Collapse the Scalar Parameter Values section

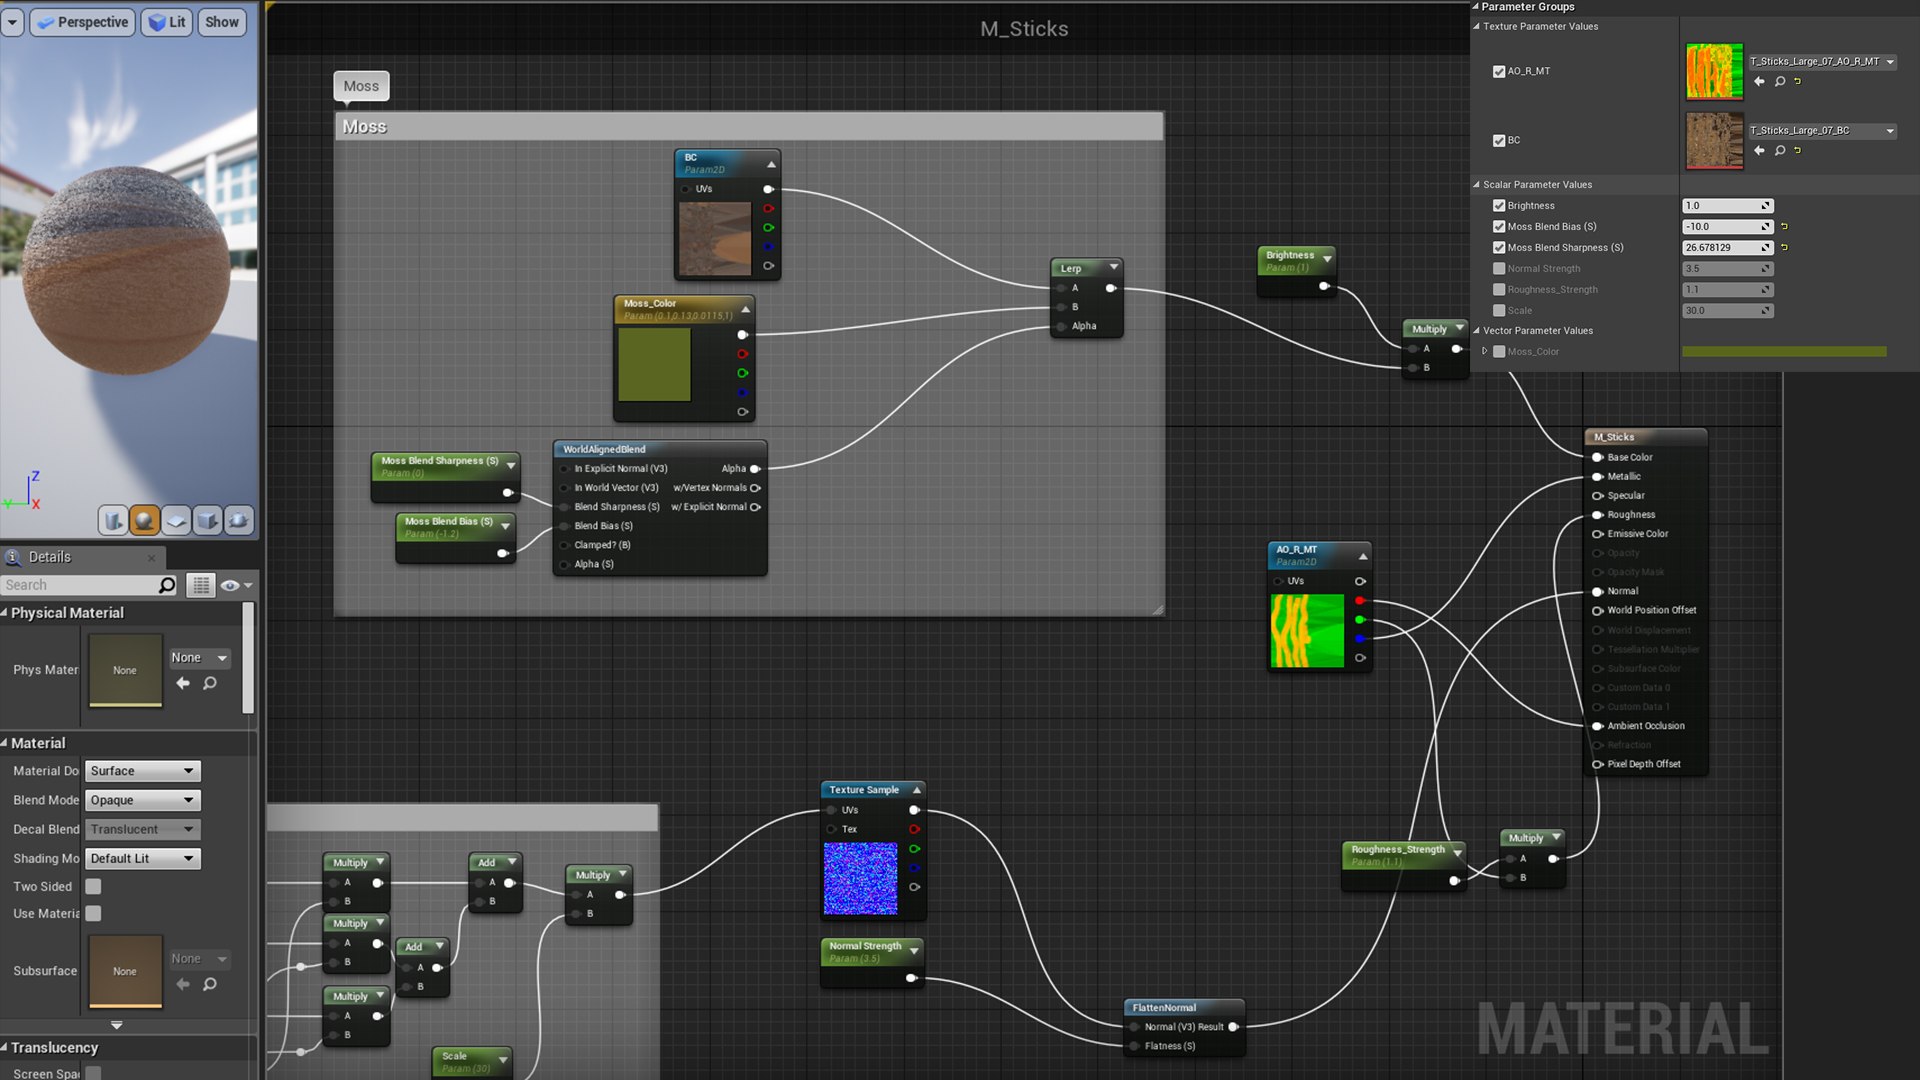1477,185
